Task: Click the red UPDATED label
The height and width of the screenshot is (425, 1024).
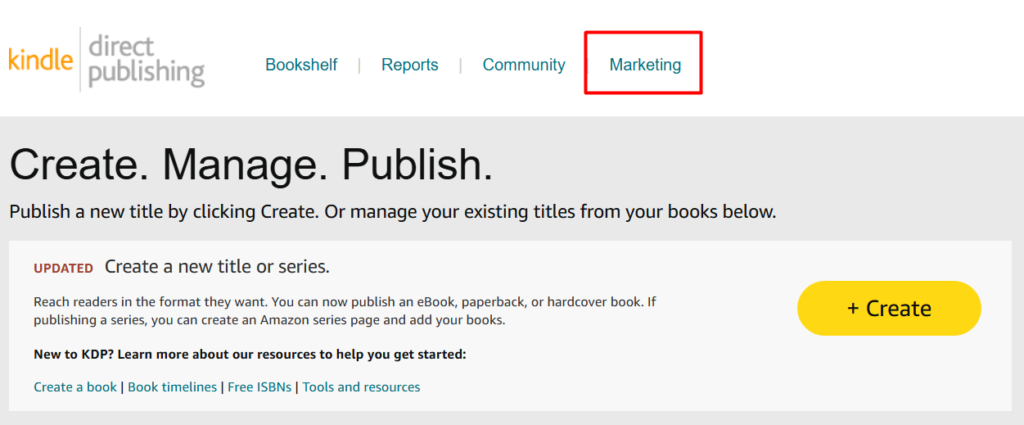Action: coord(63,268)
